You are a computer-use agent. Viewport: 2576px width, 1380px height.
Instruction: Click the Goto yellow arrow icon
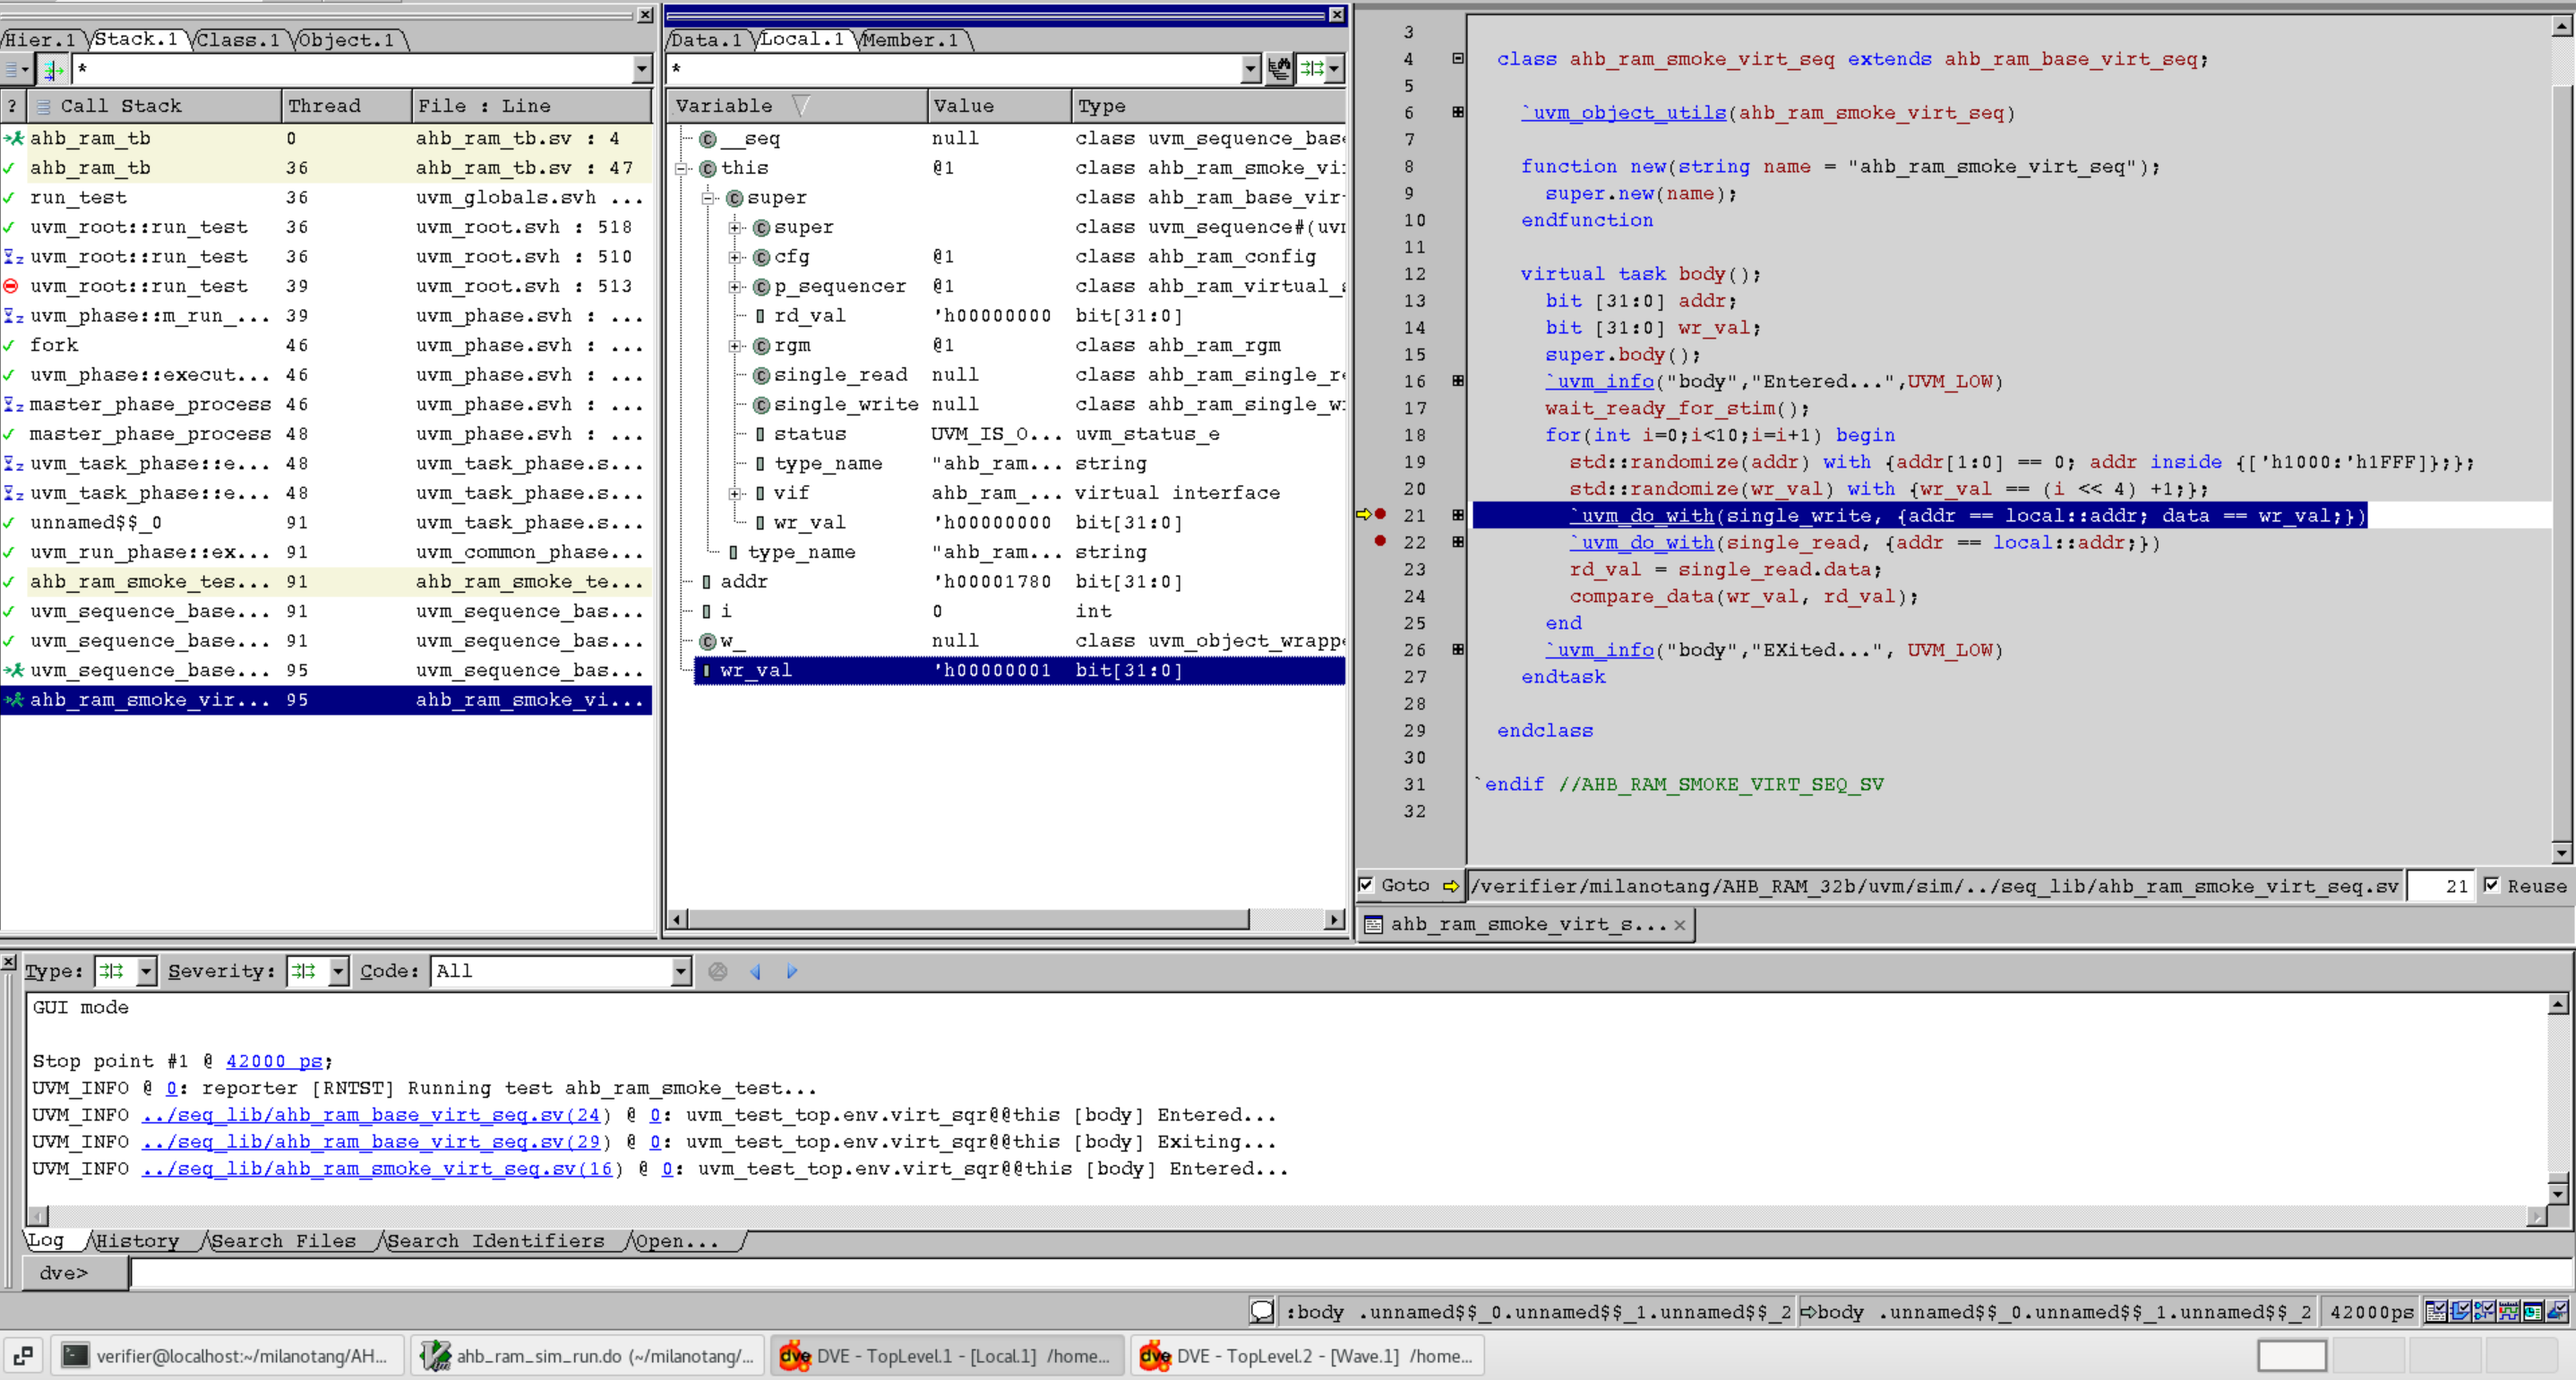coord(1450,886)
